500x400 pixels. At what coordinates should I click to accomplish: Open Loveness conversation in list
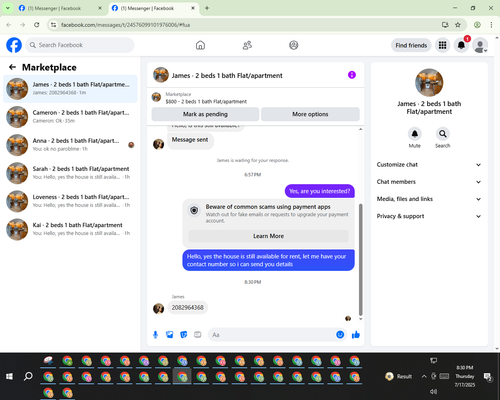click(x=70, y=201)
